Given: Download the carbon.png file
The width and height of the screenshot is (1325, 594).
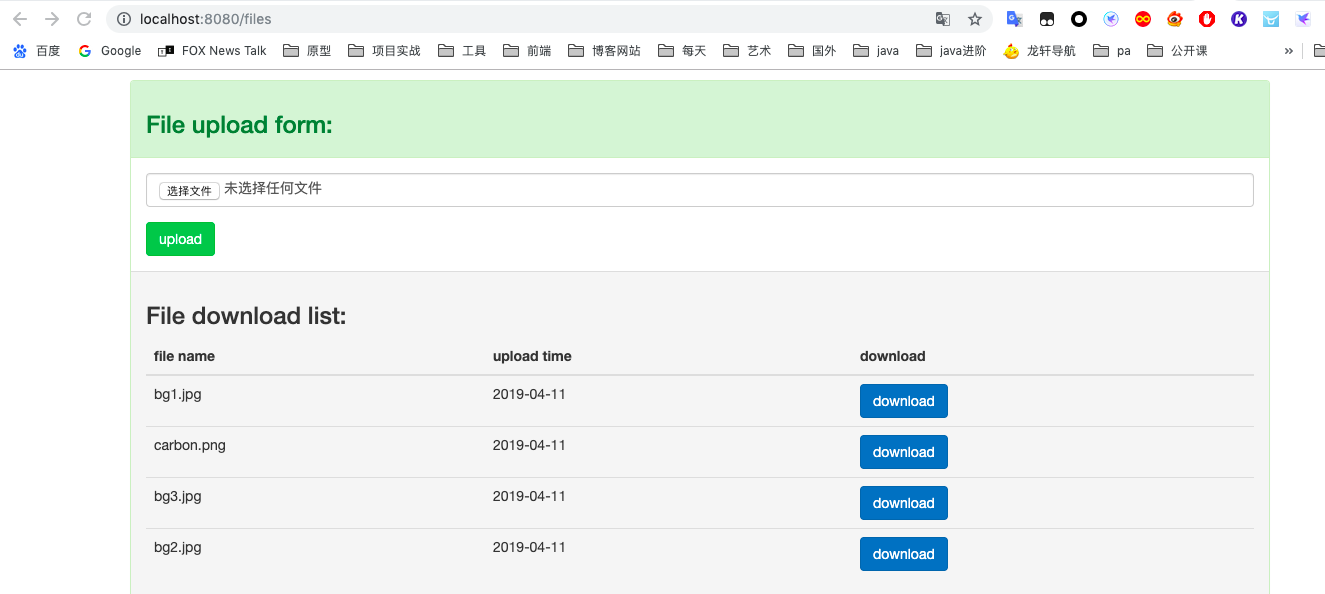Looking at the screenshot, I should click(903, 452).
